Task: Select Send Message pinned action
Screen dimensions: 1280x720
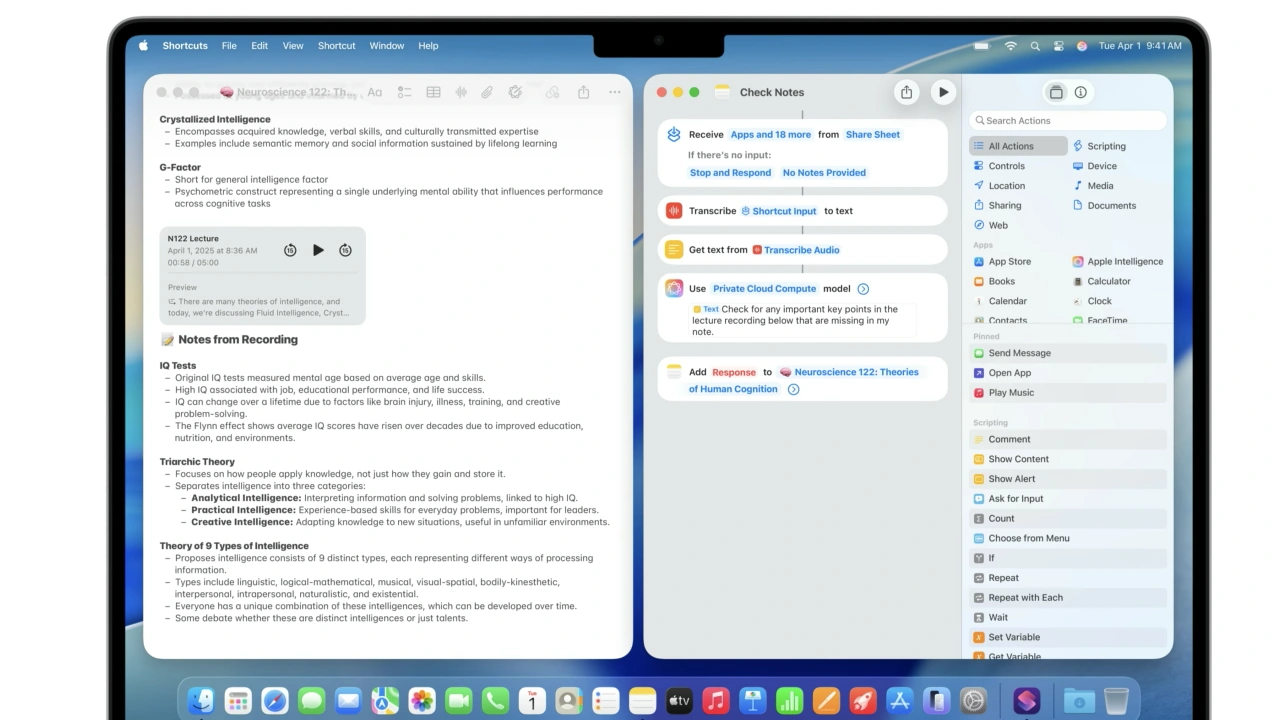Action: click(1019, 353)
